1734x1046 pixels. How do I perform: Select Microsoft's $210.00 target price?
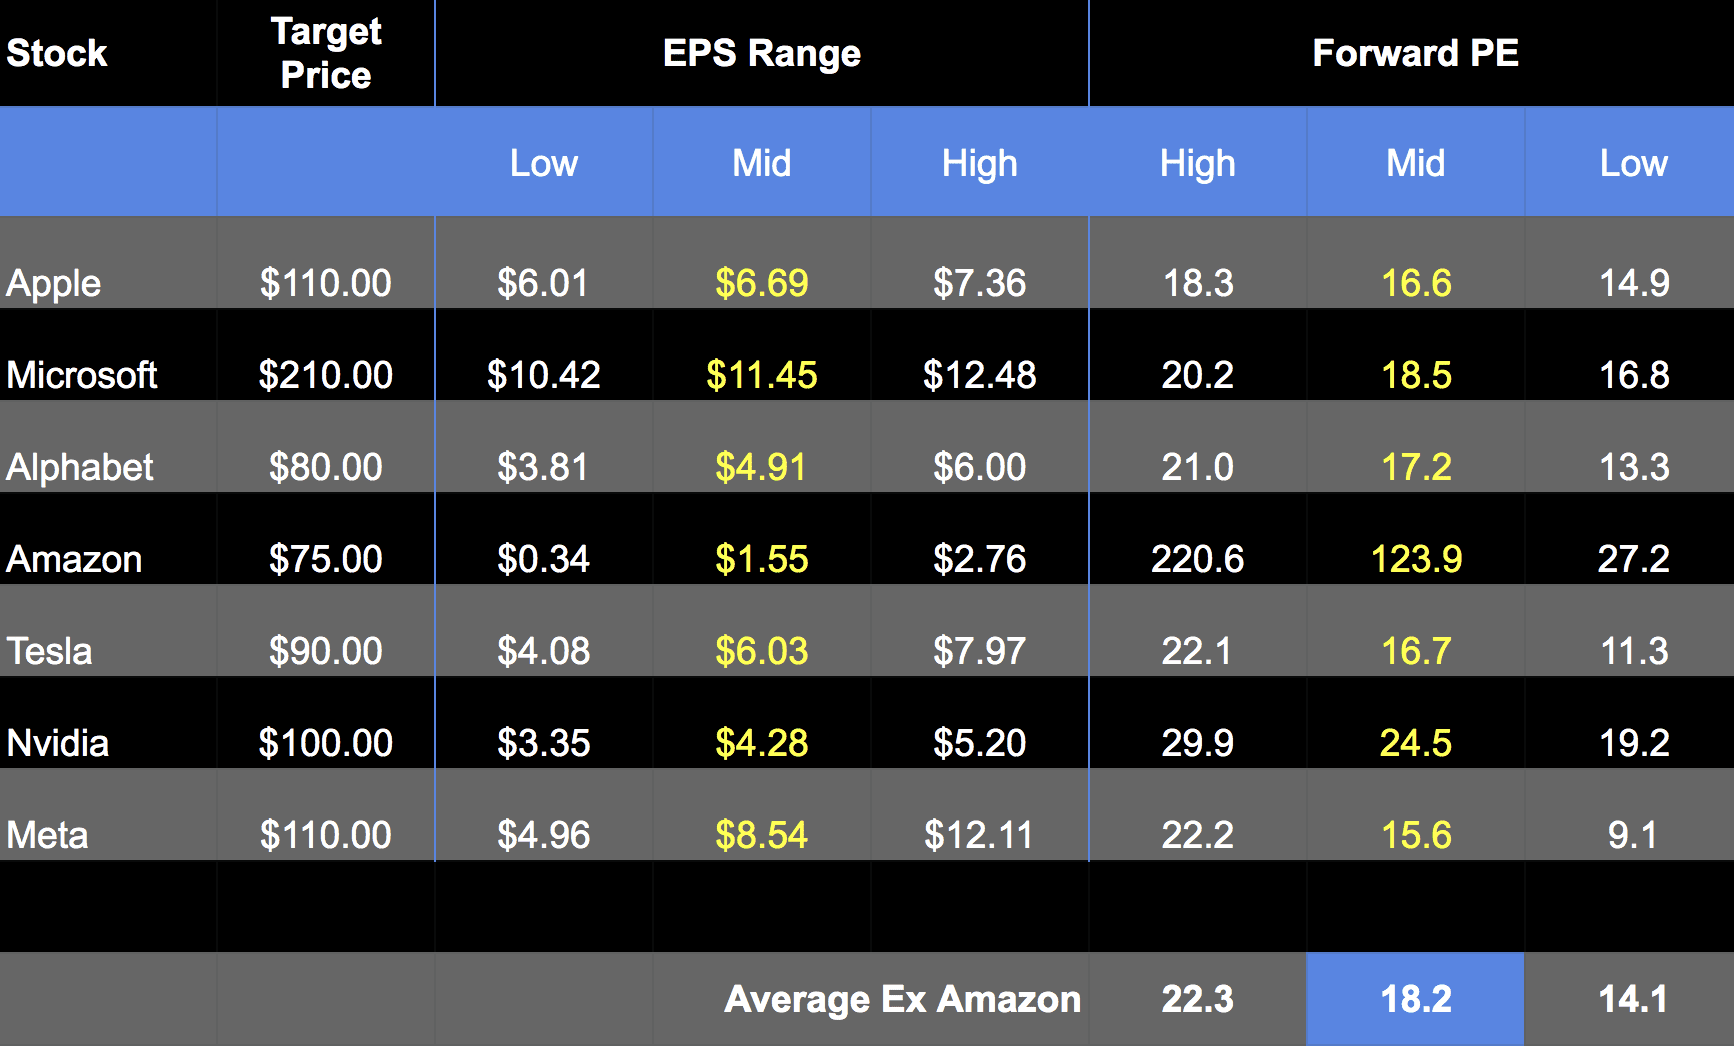(x=326, y=375)
